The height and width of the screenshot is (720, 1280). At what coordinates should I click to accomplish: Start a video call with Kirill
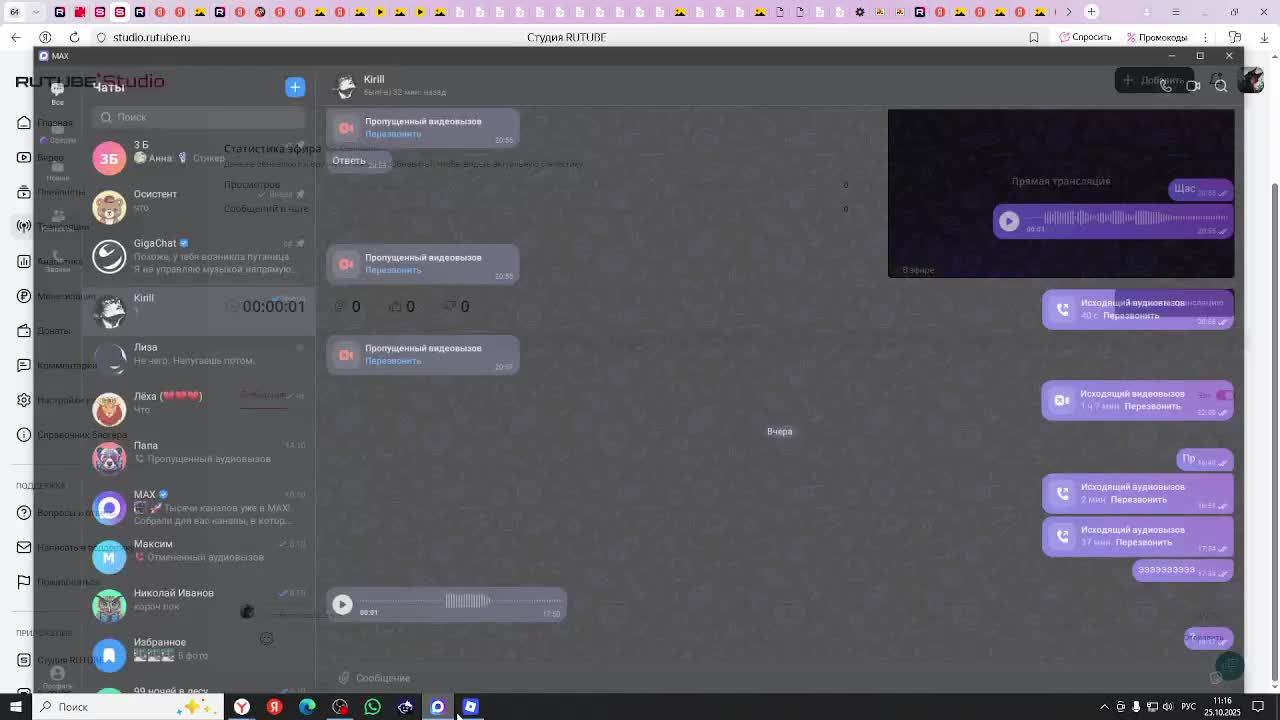tap(1193, 86)
